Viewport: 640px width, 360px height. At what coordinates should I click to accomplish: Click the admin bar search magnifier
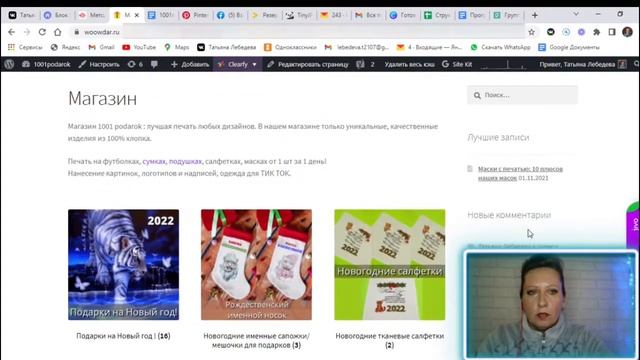pos(636,64)
